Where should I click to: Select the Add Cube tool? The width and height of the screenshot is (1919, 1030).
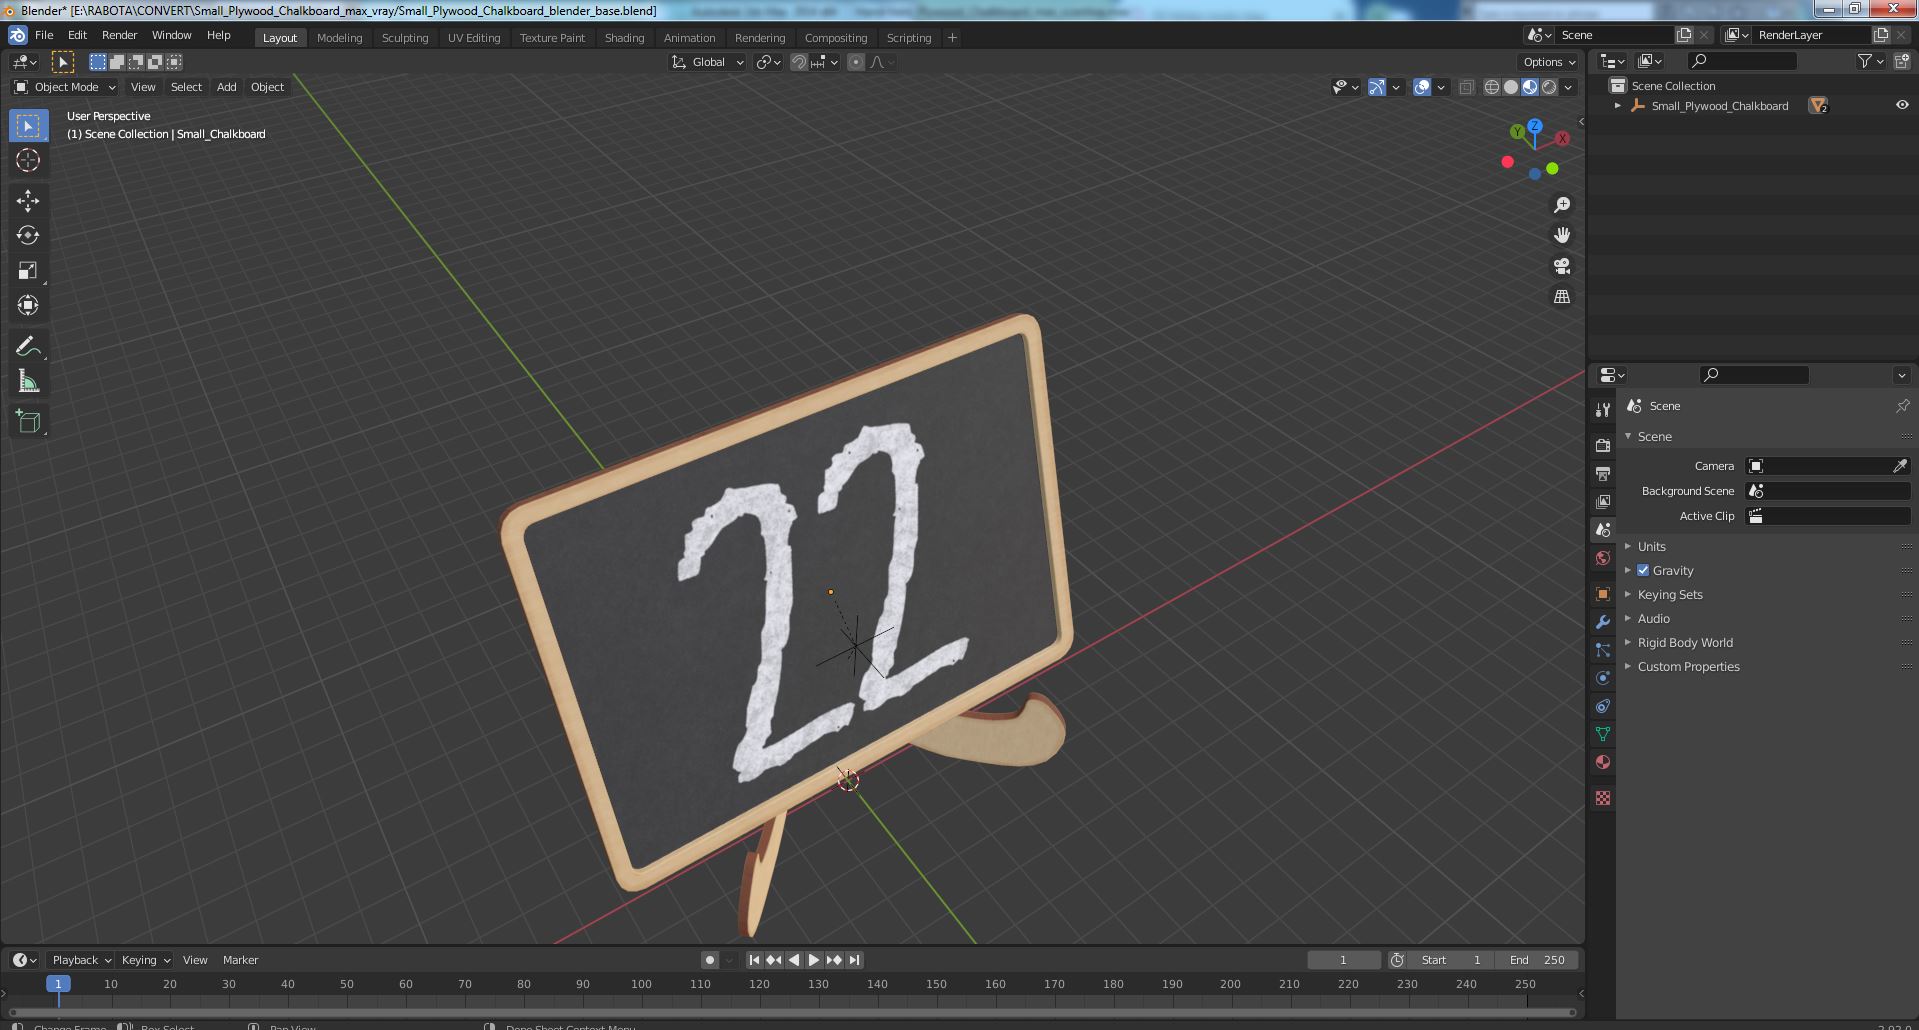tap(28, 422)
